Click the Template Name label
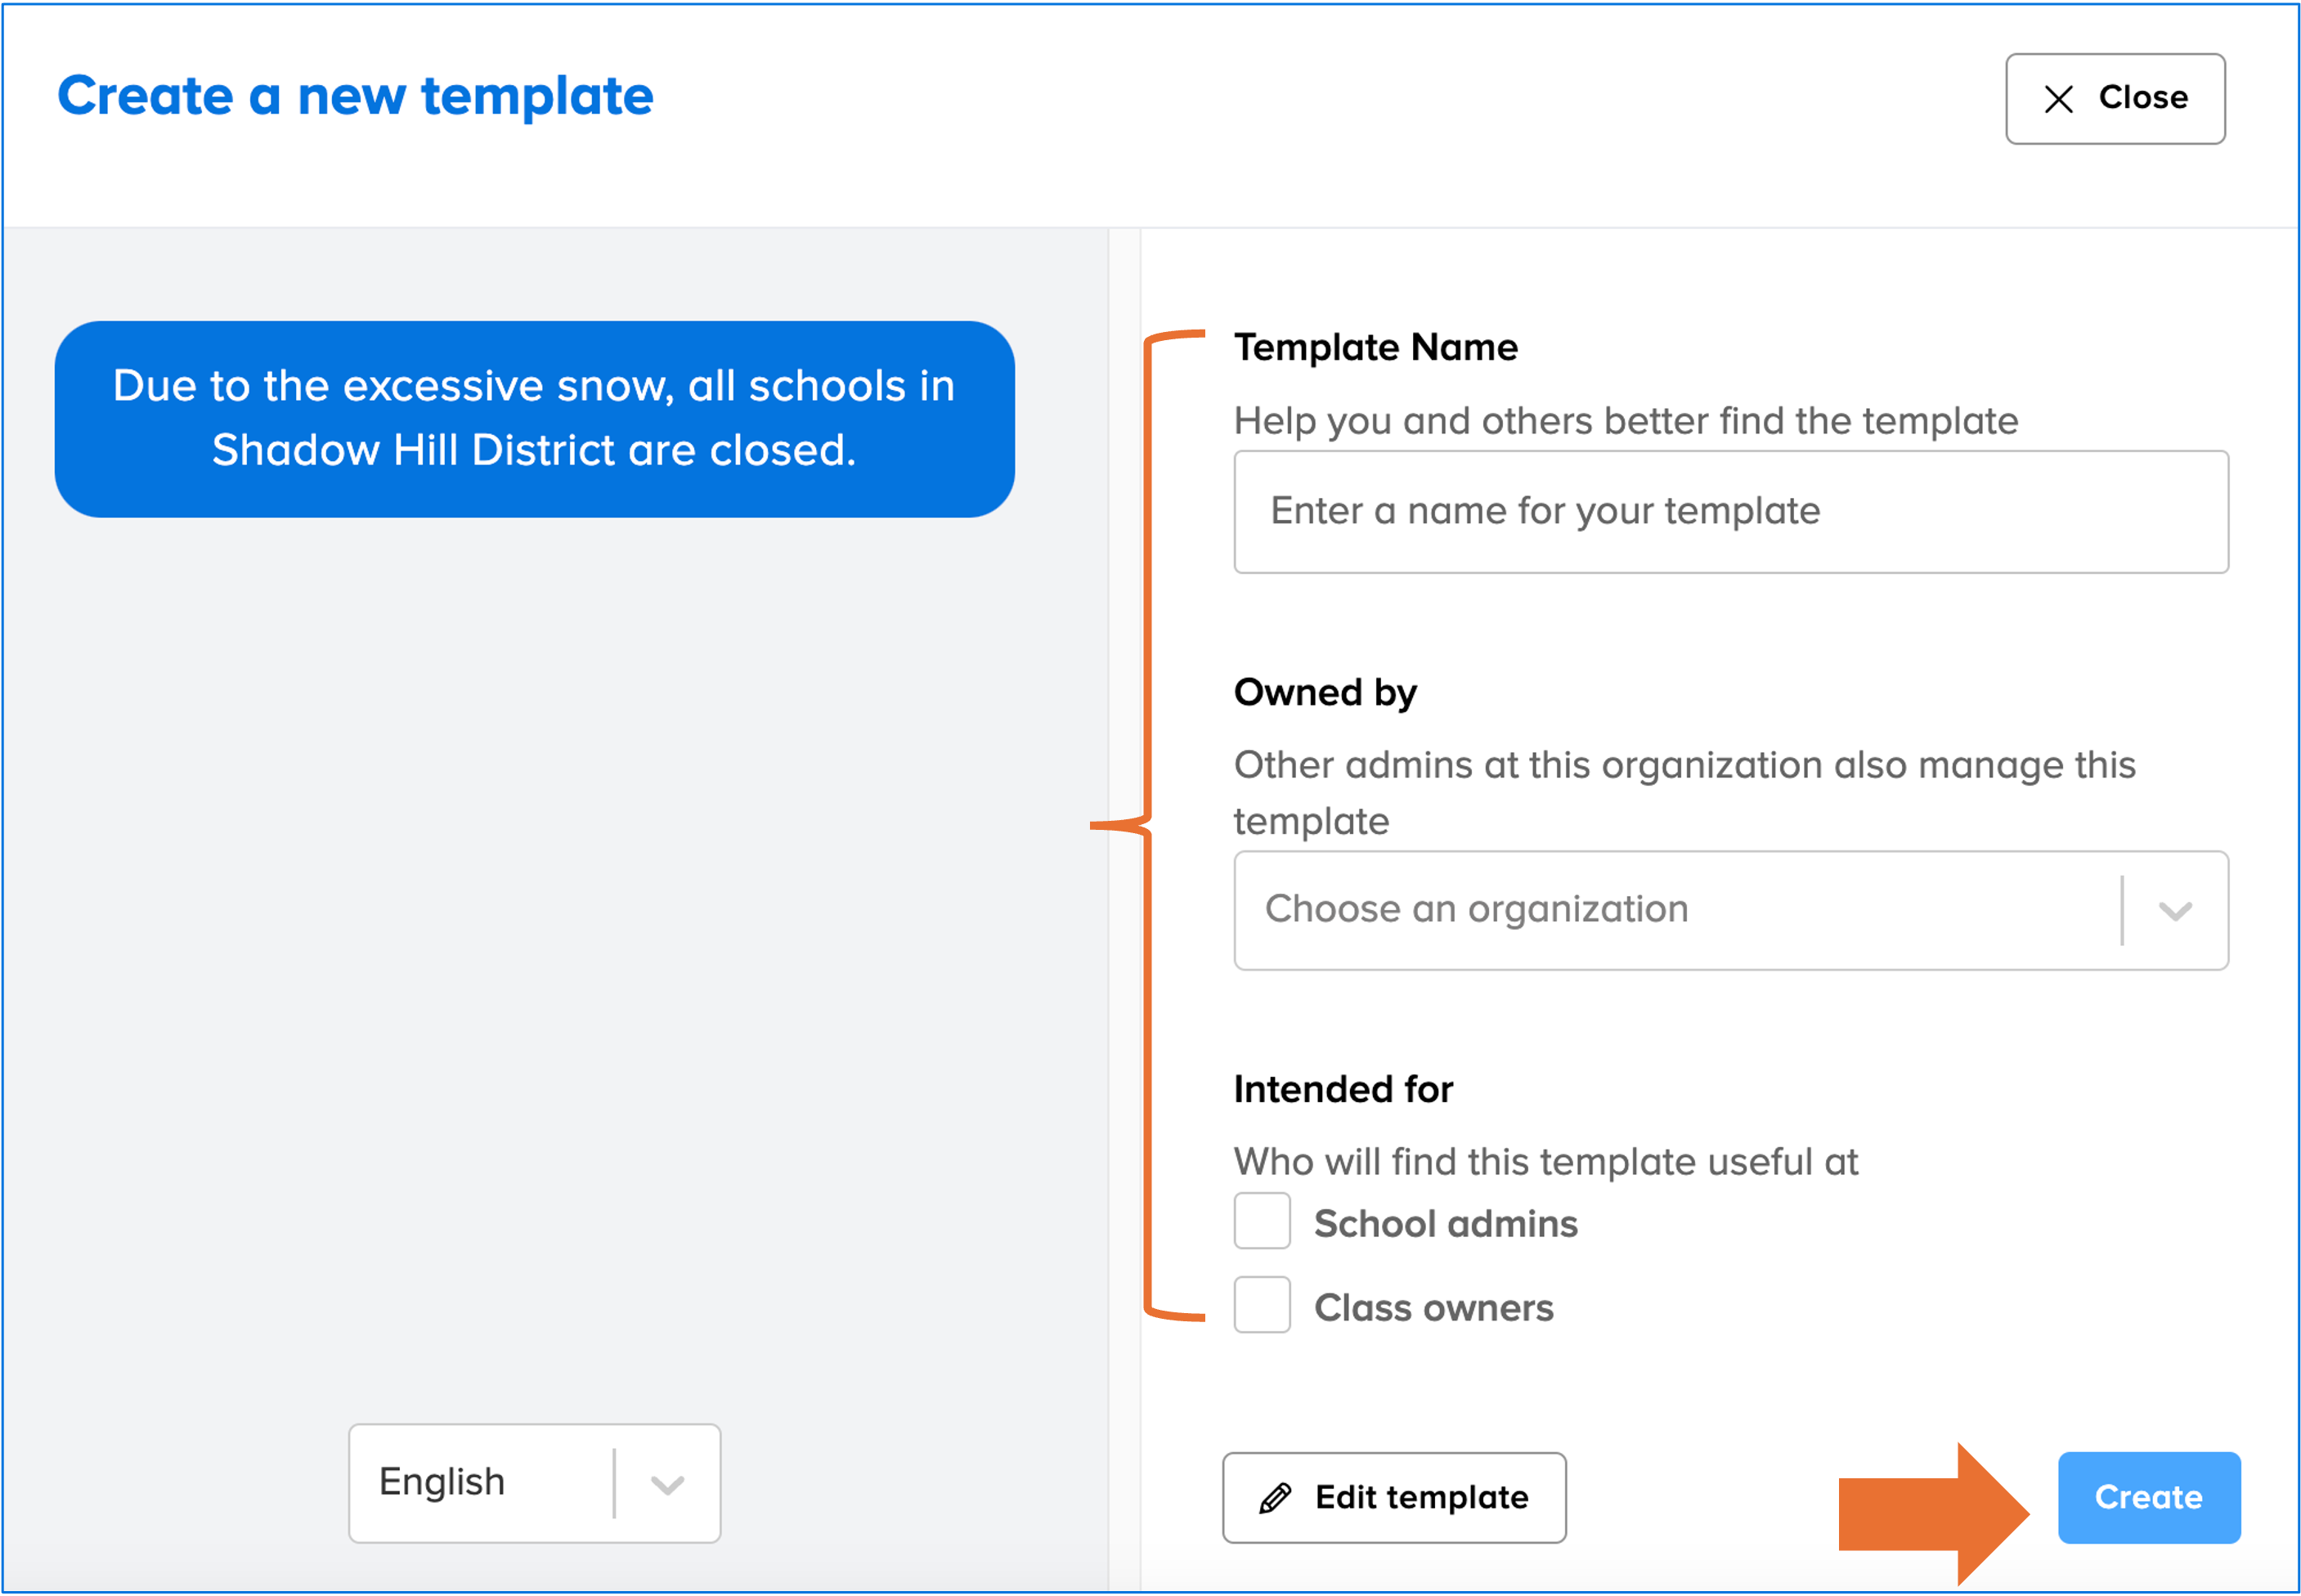The width and height of the screenshot is (2301, 1596). (x=1375, y=347)
